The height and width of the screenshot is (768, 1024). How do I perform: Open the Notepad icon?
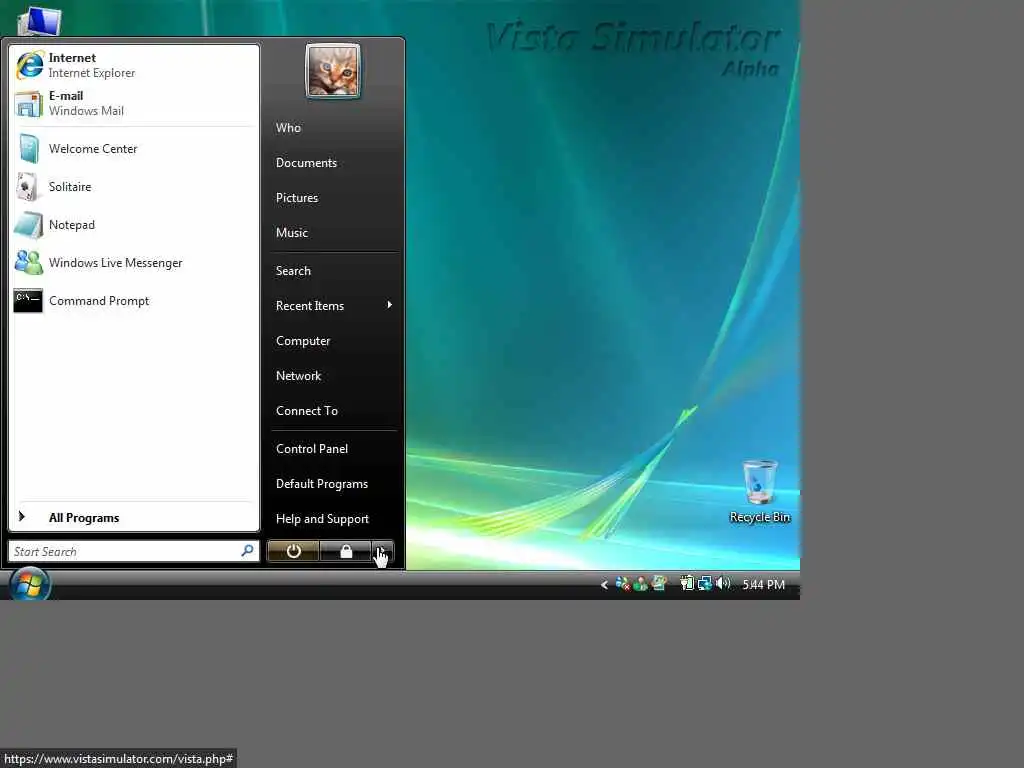pyautogui.click(x=28, y=225)
